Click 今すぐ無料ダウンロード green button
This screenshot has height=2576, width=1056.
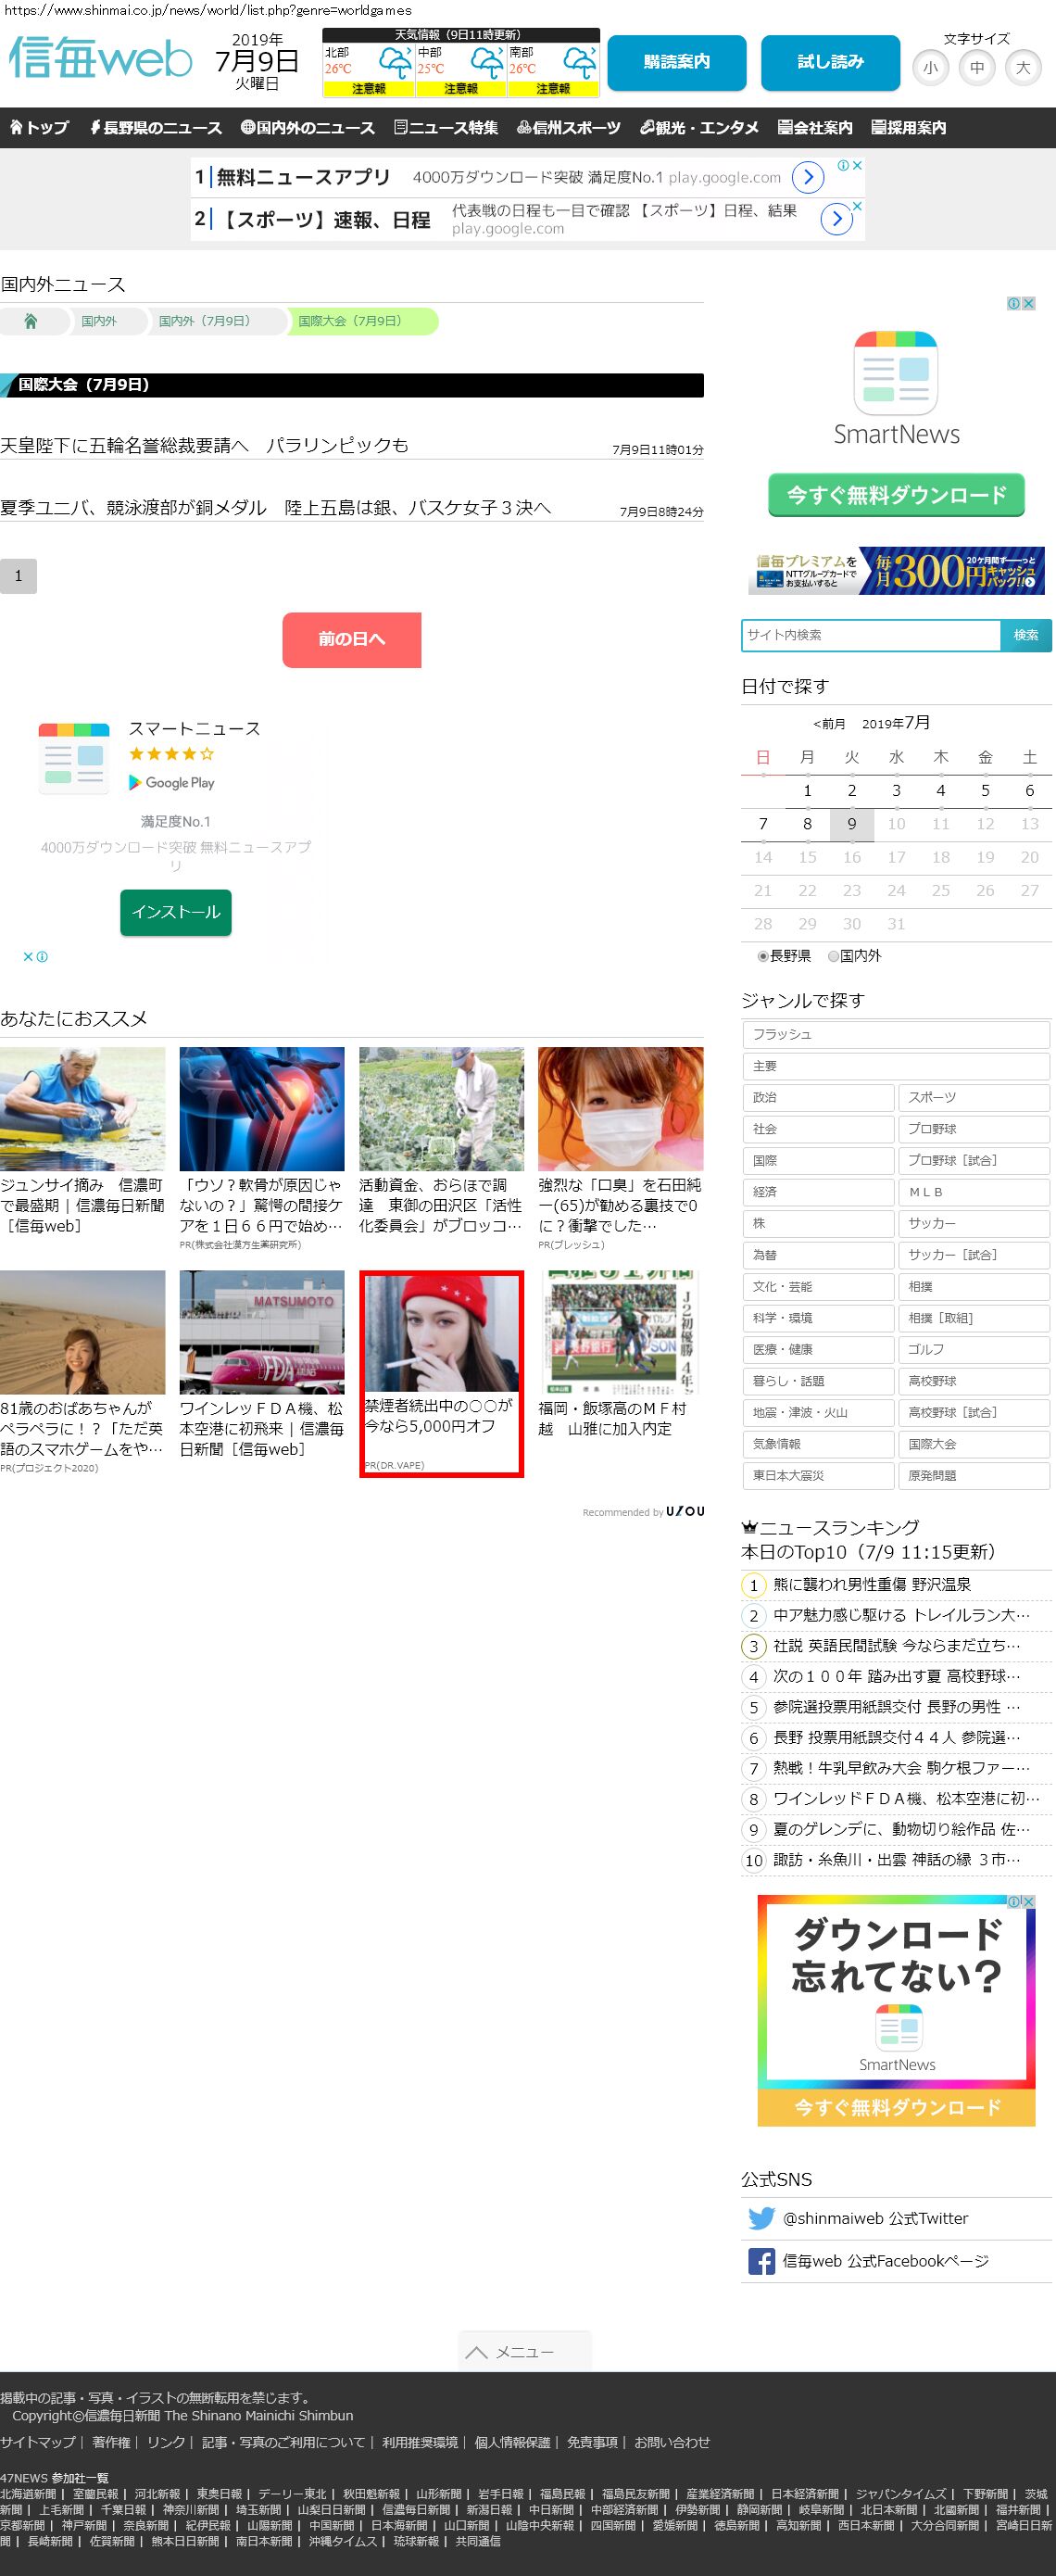tap(896, 495)
